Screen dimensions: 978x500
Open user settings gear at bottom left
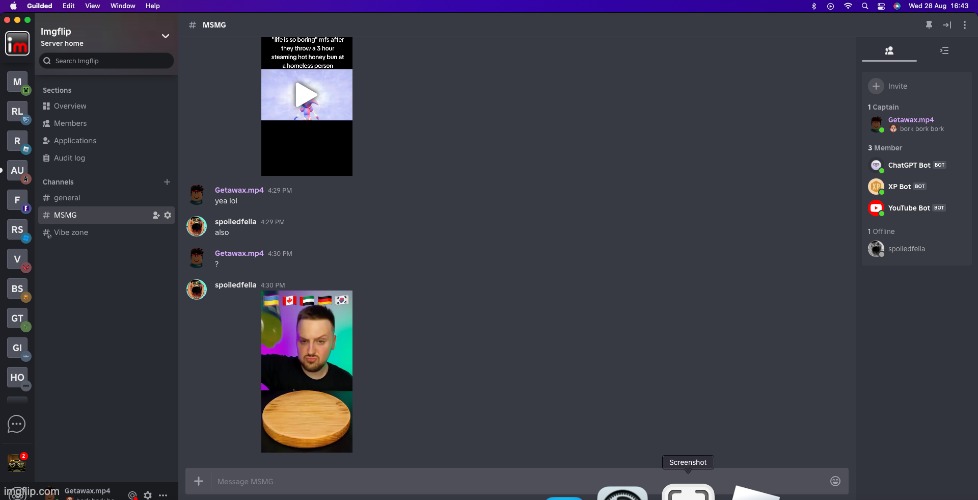(148, 495)
